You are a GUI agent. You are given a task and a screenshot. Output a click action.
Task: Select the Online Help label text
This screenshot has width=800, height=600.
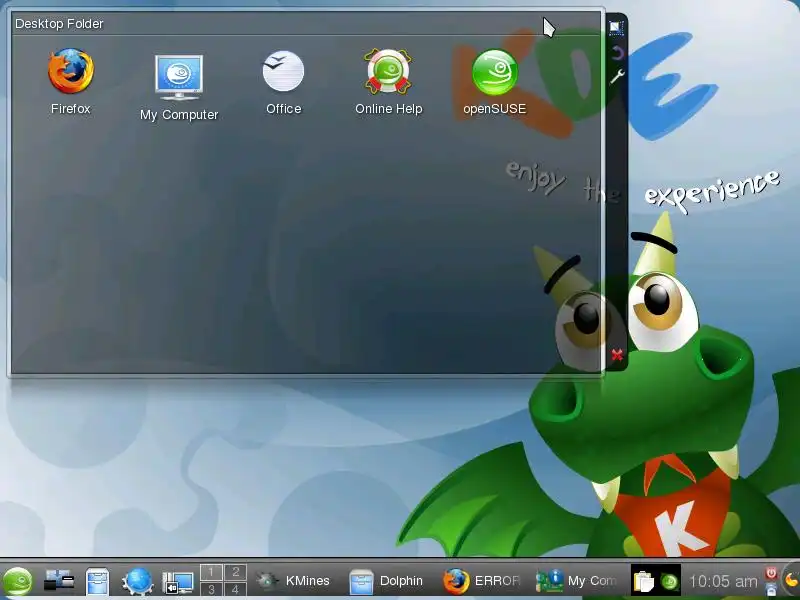click(x=389, y=109)
